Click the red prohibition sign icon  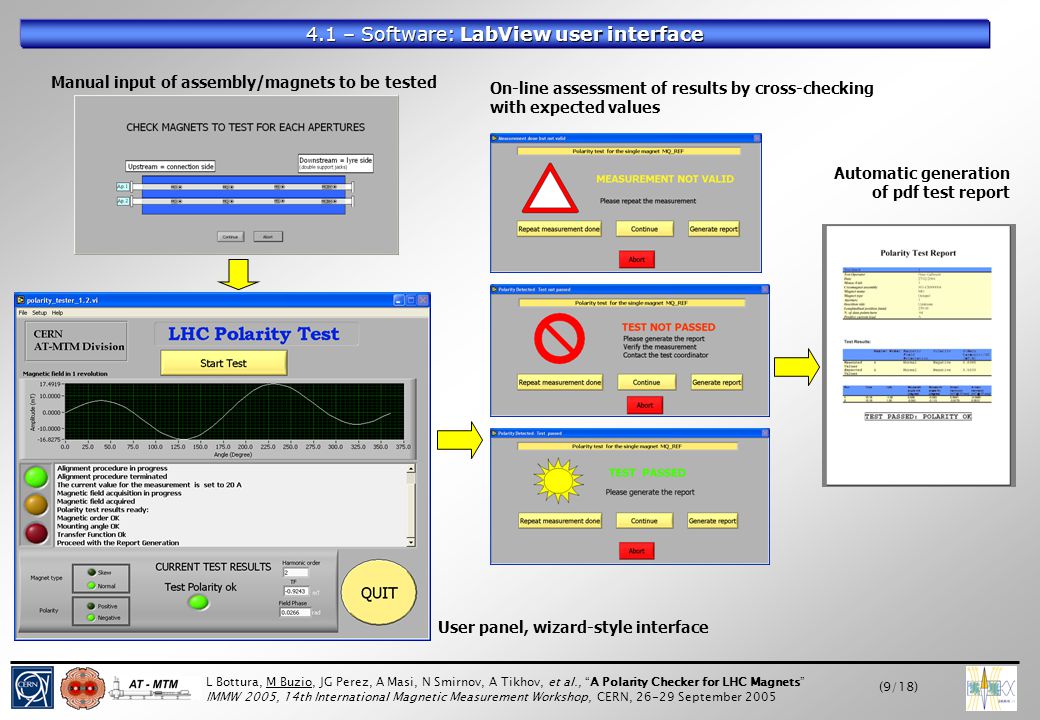pos(559,339)
